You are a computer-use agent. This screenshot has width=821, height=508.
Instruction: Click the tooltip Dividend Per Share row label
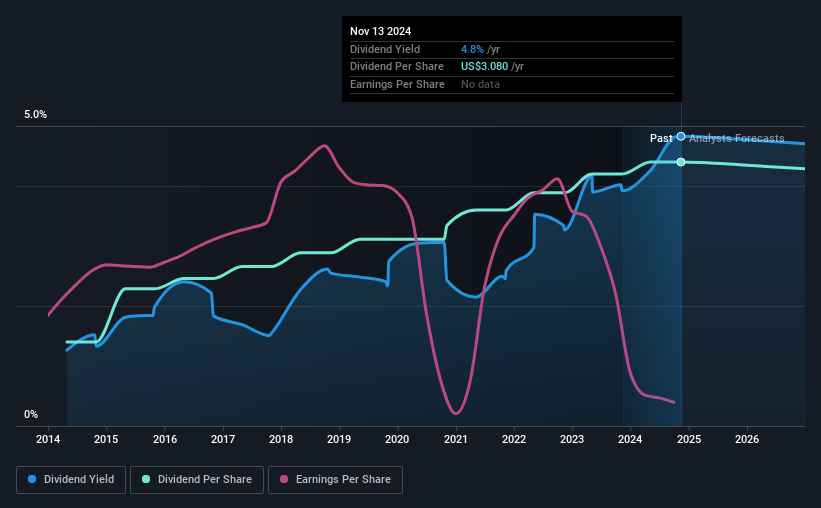pos(397,67)
